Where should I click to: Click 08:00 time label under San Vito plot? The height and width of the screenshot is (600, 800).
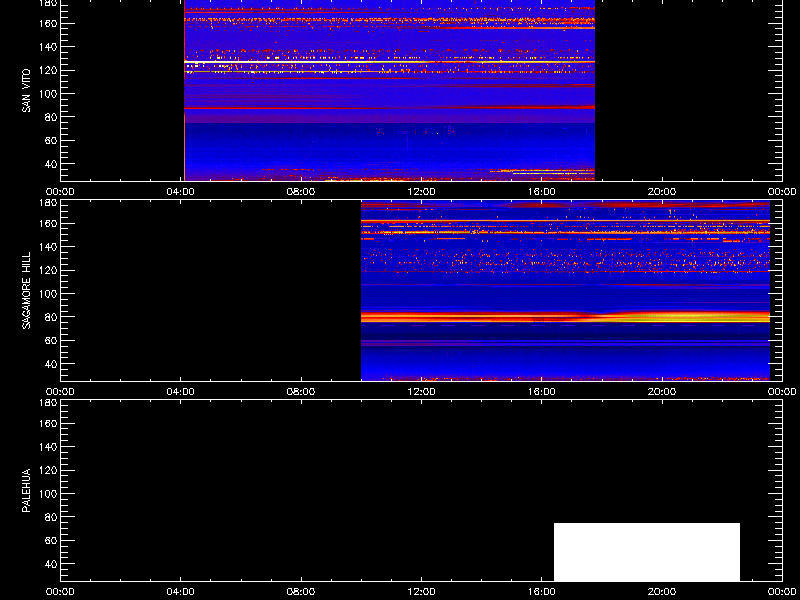point(301,192)
